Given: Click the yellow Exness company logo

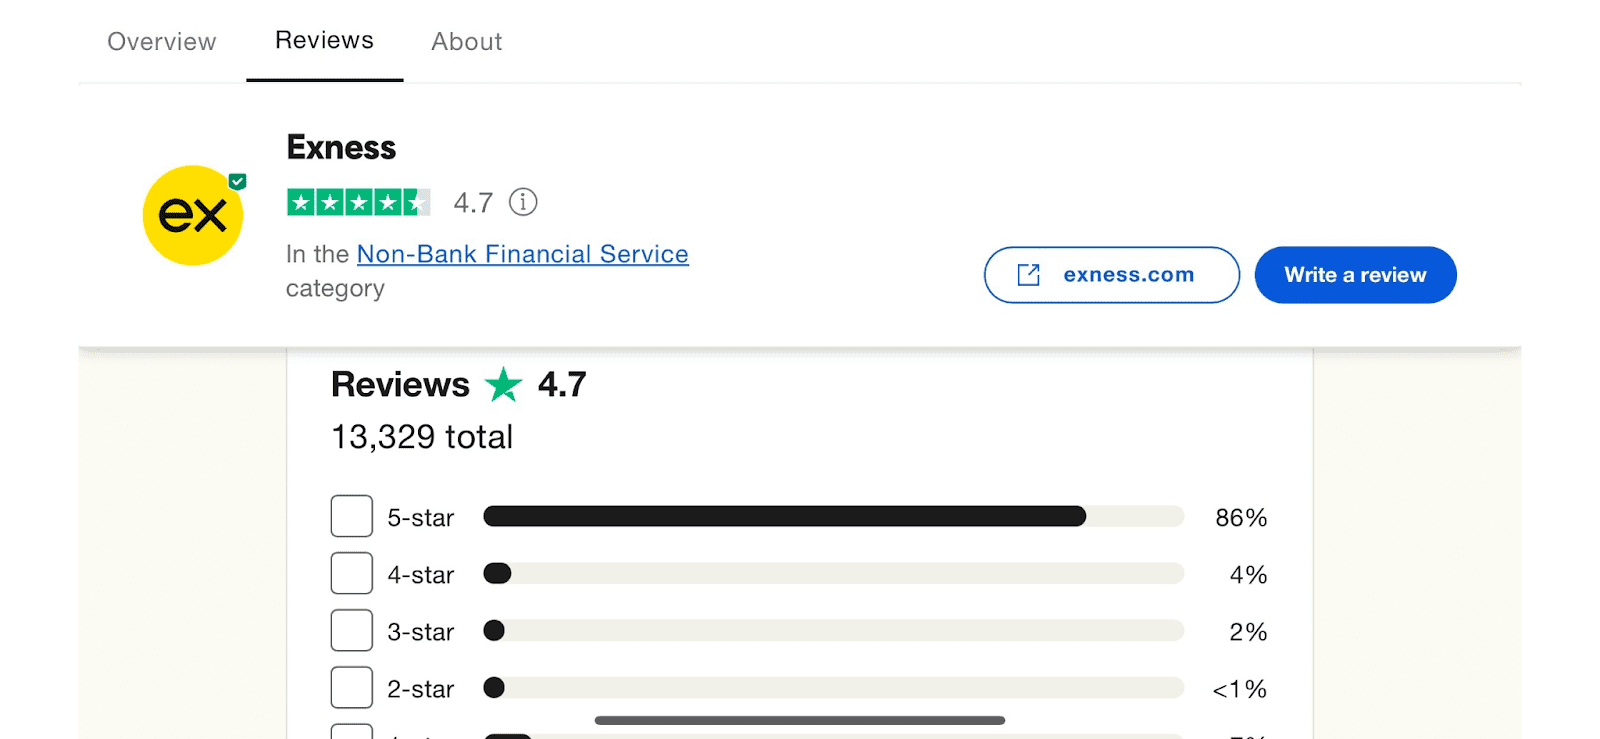Looking at the screenshot, I should [x=193, y=215].
